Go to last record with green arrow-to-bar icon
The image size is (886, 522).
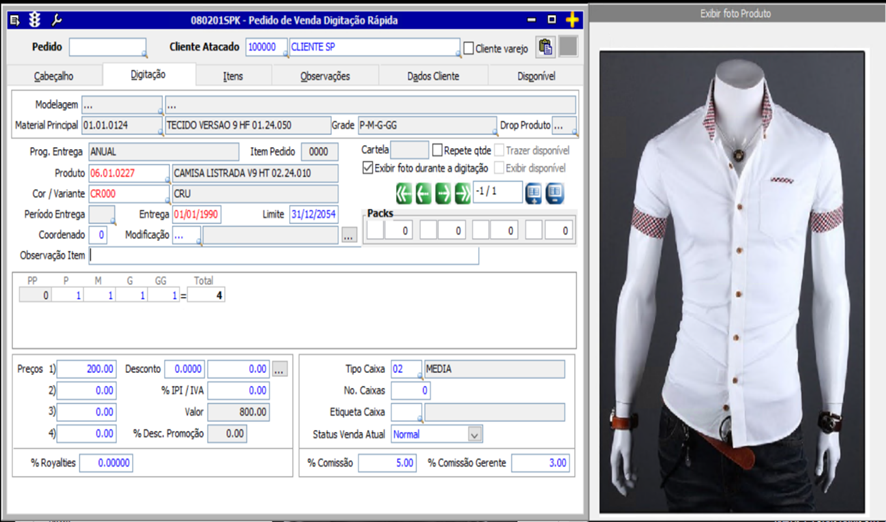tap(463, 193)
